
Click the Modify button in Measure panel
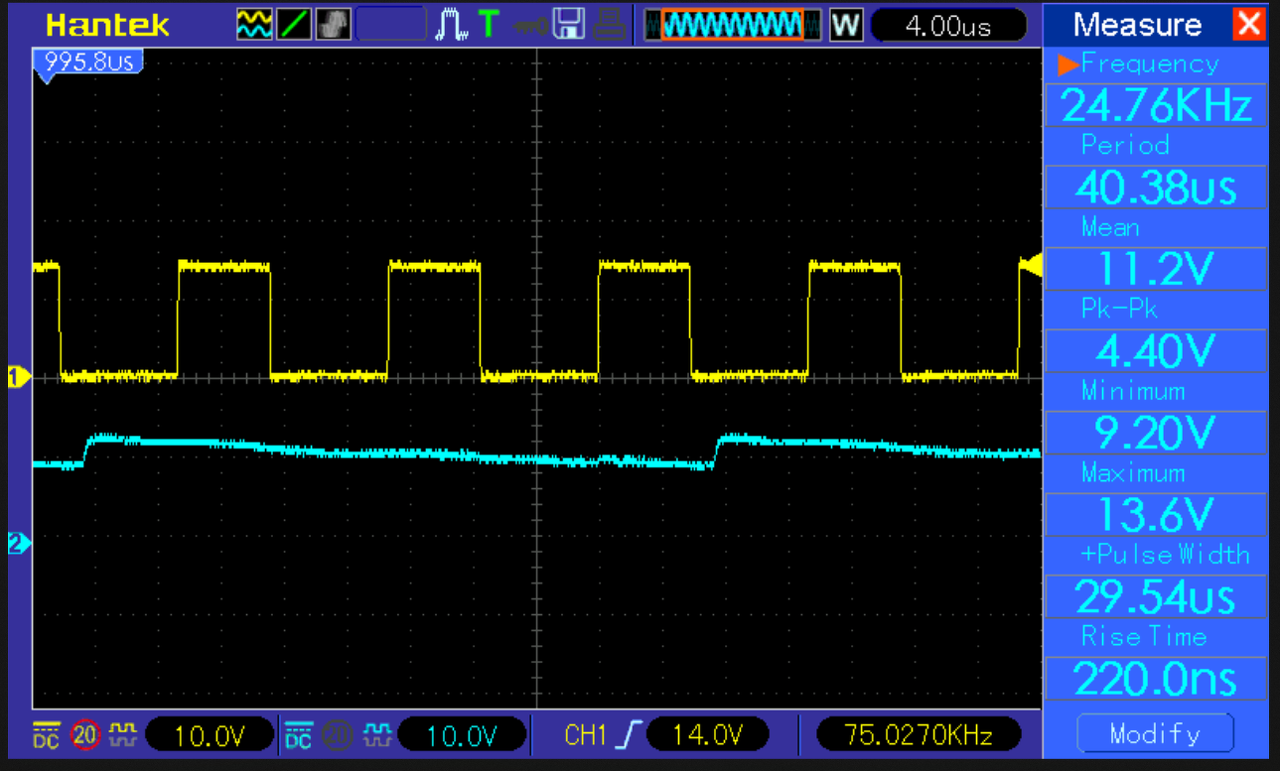[1155, 734]
